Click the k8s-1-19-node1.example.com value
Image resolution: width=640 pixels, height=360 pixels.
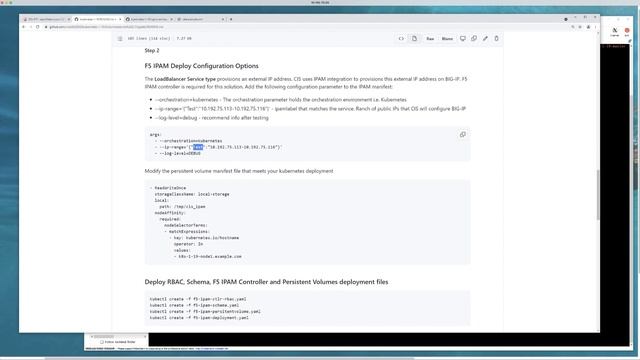tap(210, 256)
